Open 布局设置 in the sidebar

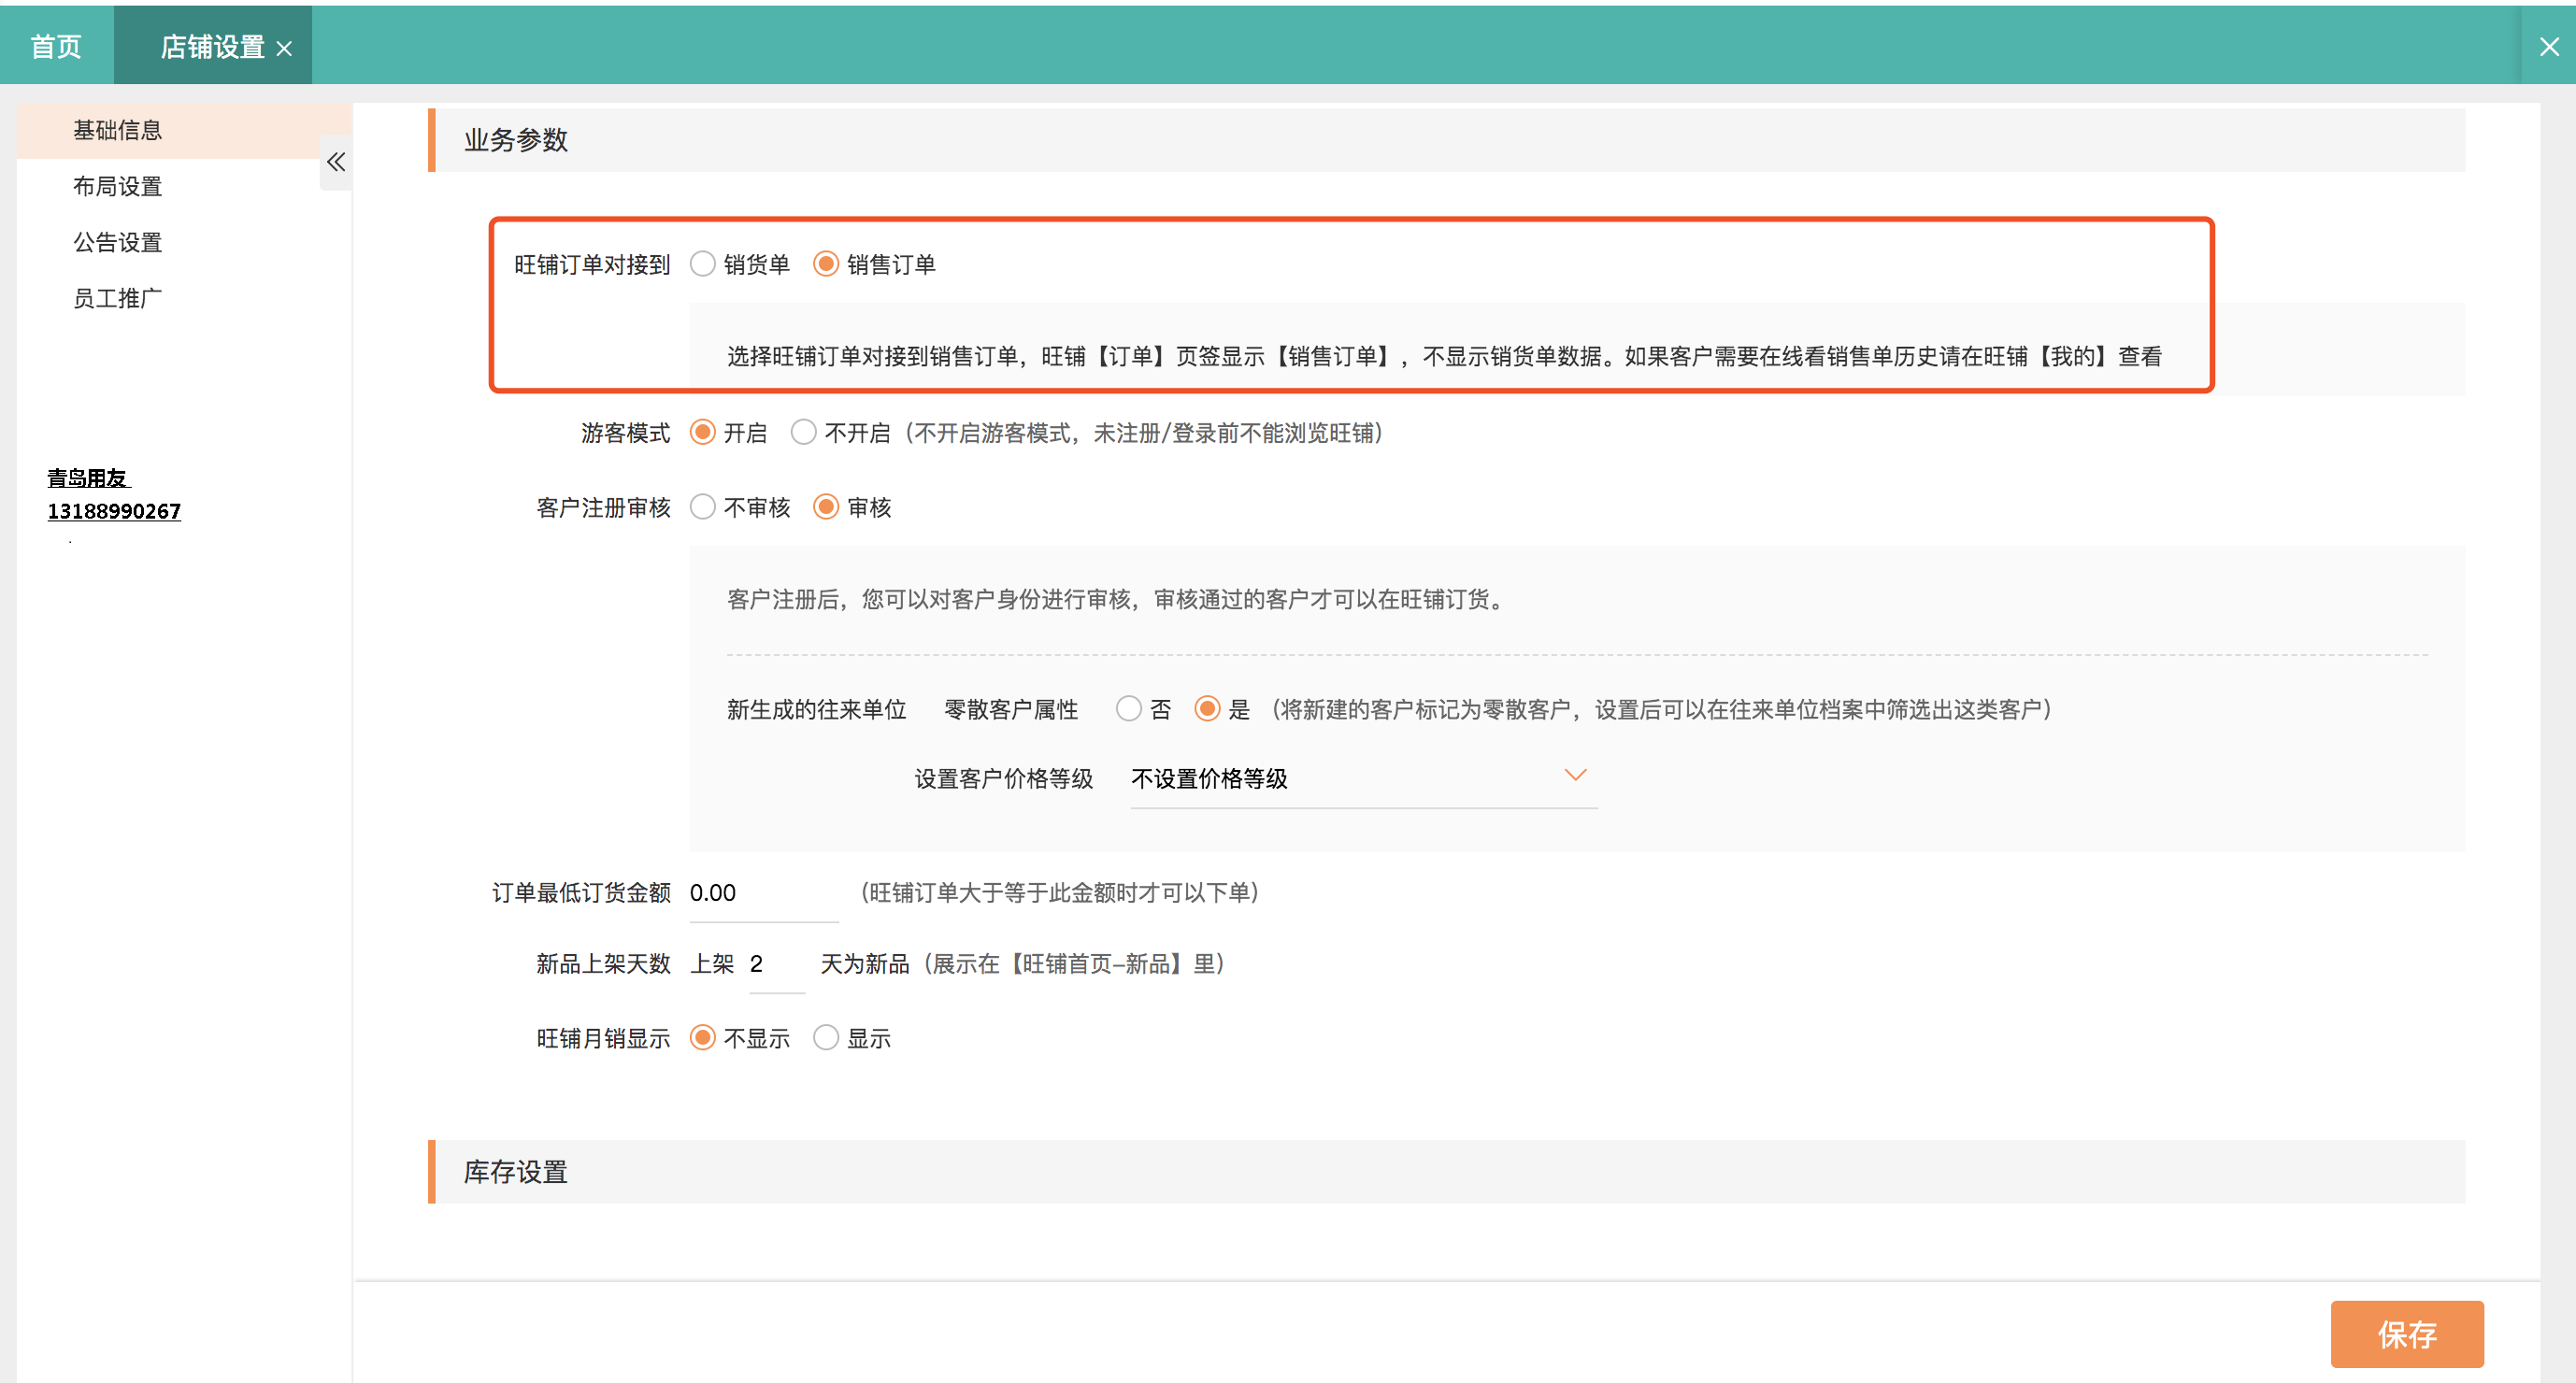117,186
